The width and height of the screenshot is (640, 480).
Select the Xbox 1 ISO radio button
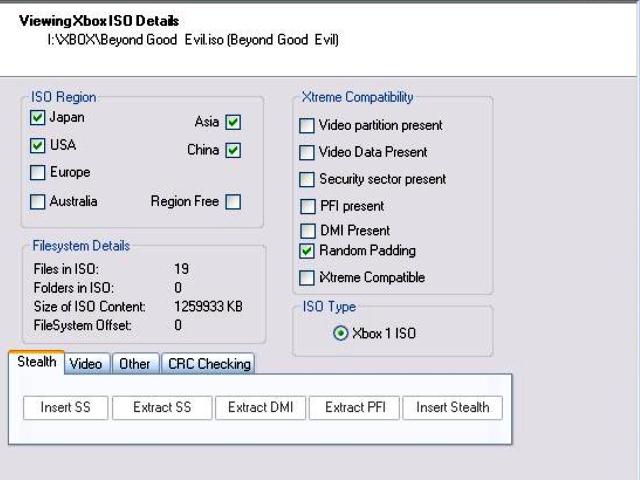pos(340,333)
